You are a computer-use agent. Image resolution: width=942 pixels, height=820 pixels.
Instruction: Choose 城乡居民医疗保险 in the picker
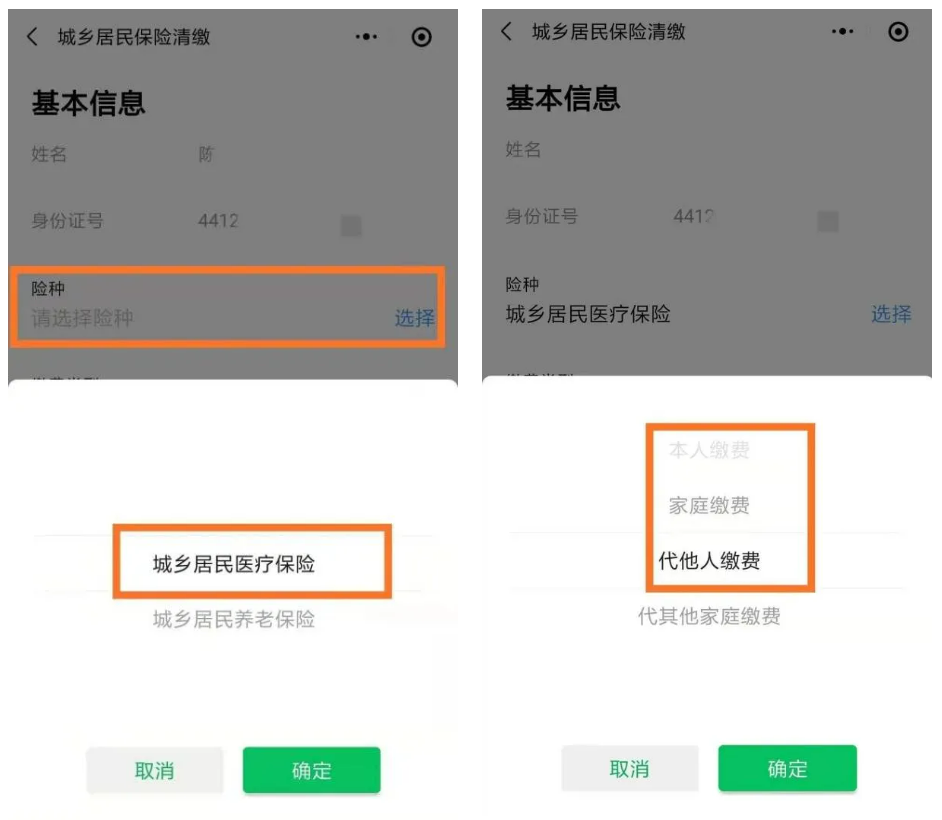click(234, 563)
